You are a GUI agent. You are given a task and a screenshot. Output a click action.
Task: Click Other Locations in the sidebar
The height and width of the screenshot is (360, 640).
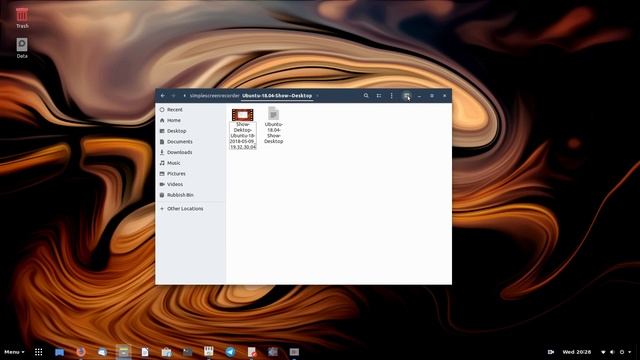point(190,209)
